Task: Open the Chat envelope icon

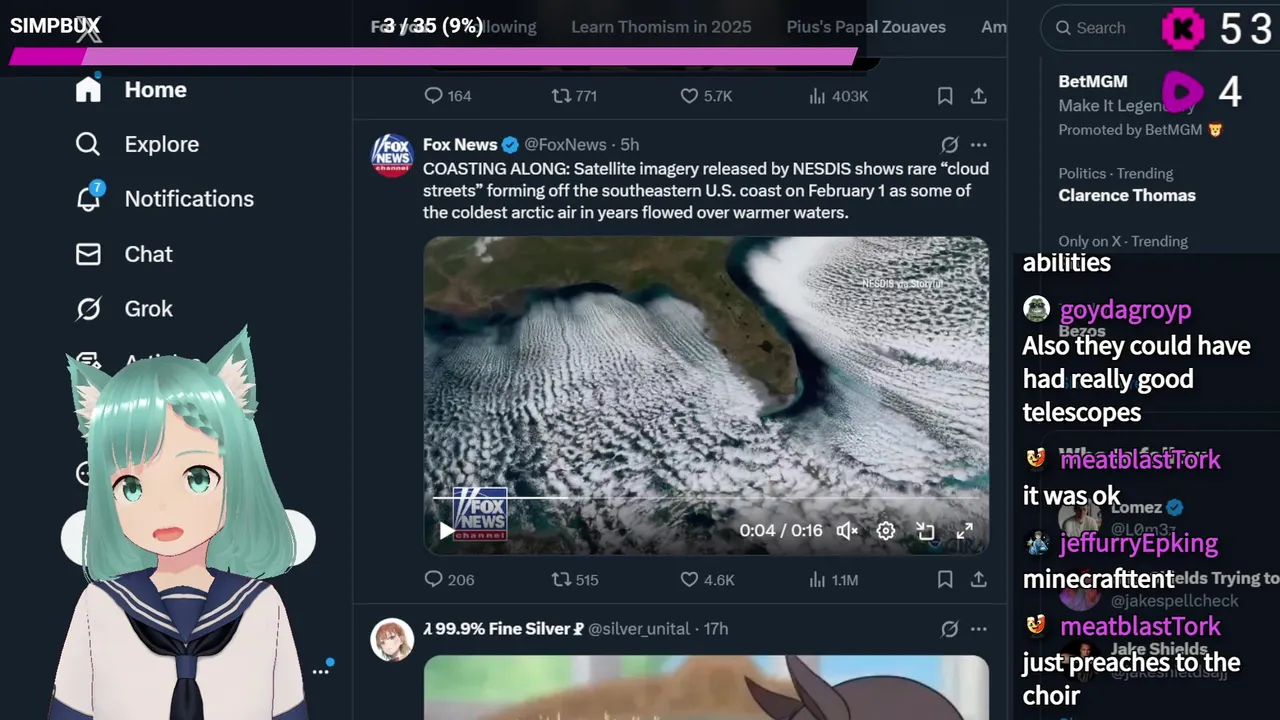Action: tap(89, 254)
